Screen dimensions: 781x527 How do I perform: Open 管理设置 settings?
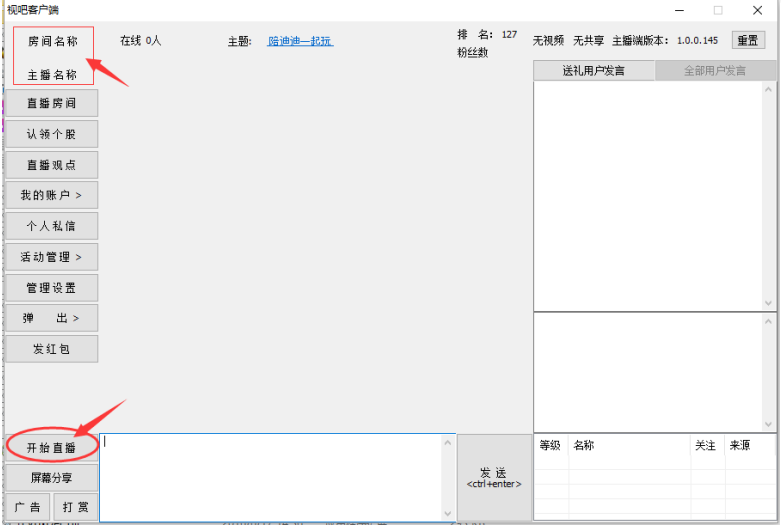51,288
